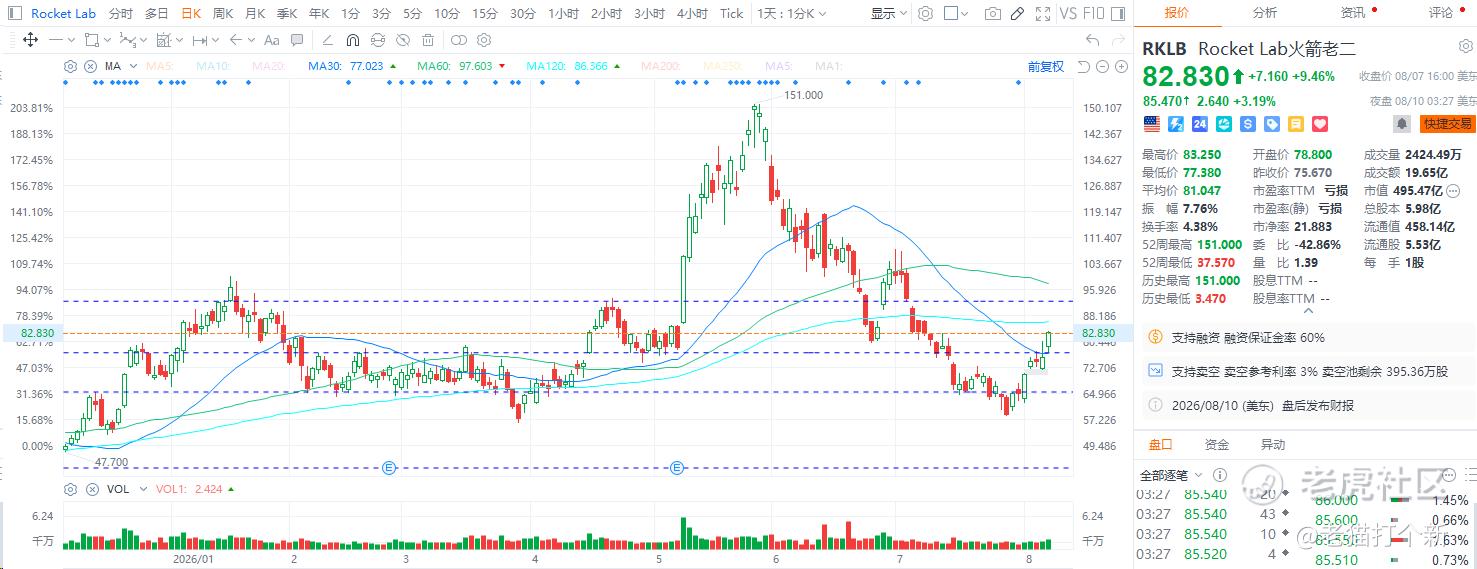
Task: Toggle the overlay link oval icon
Action: coord(458,40)
